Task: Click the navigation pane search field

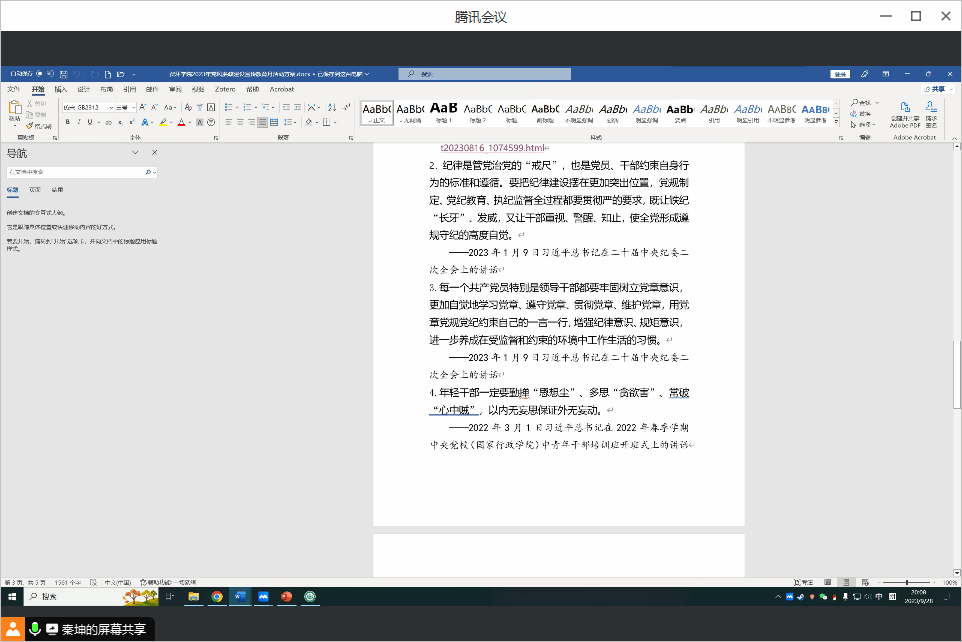Action: (x=76, y=172)
